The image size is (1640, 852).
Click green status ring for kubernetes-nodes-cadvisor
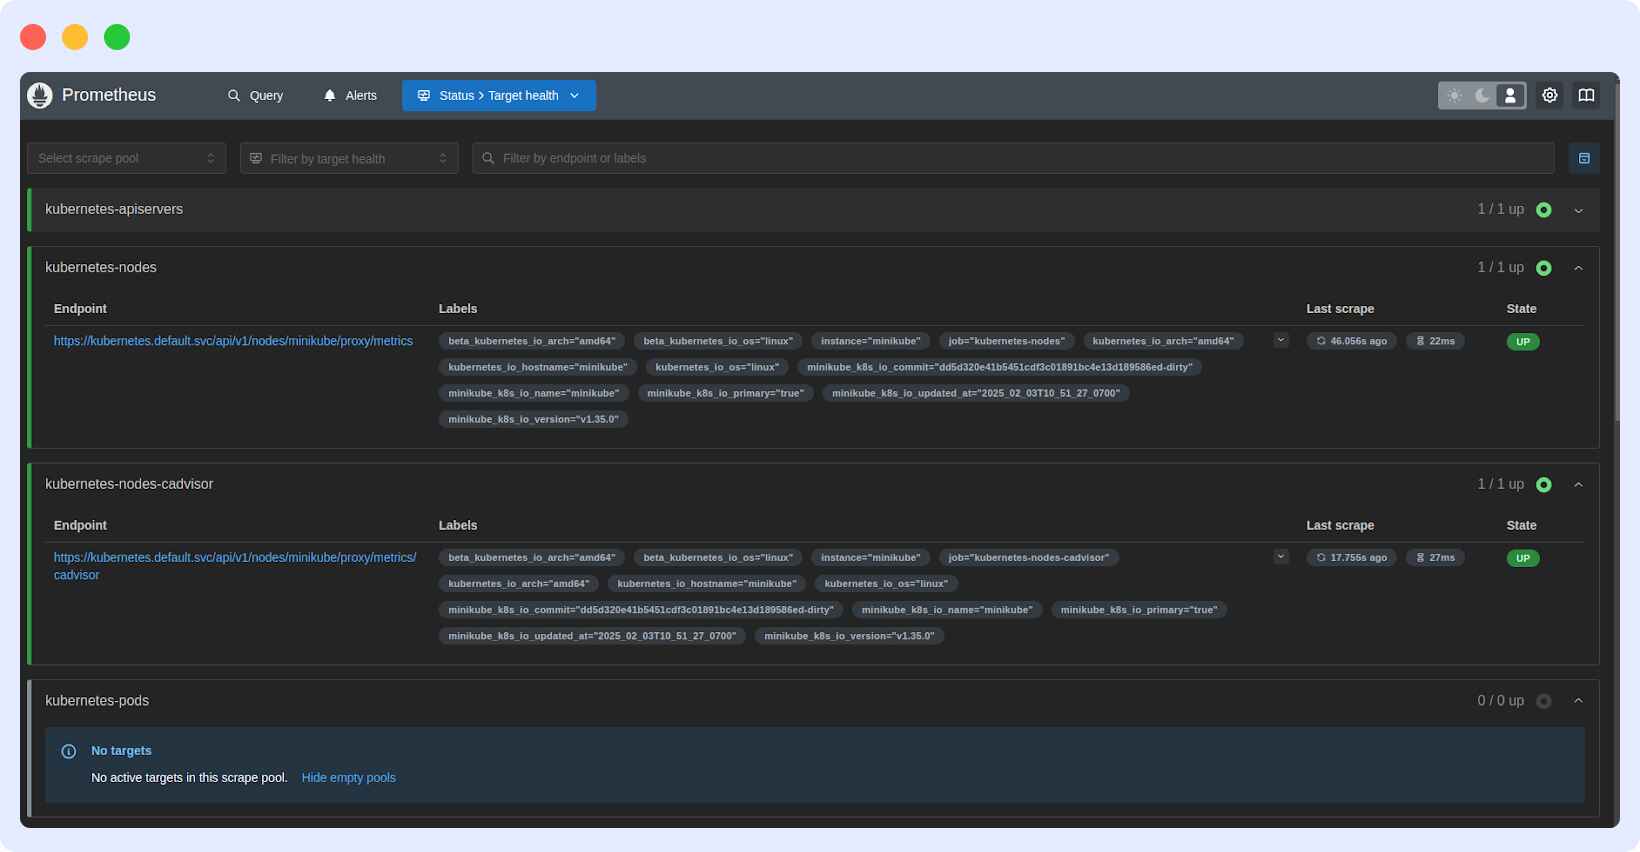point(1544,484)
